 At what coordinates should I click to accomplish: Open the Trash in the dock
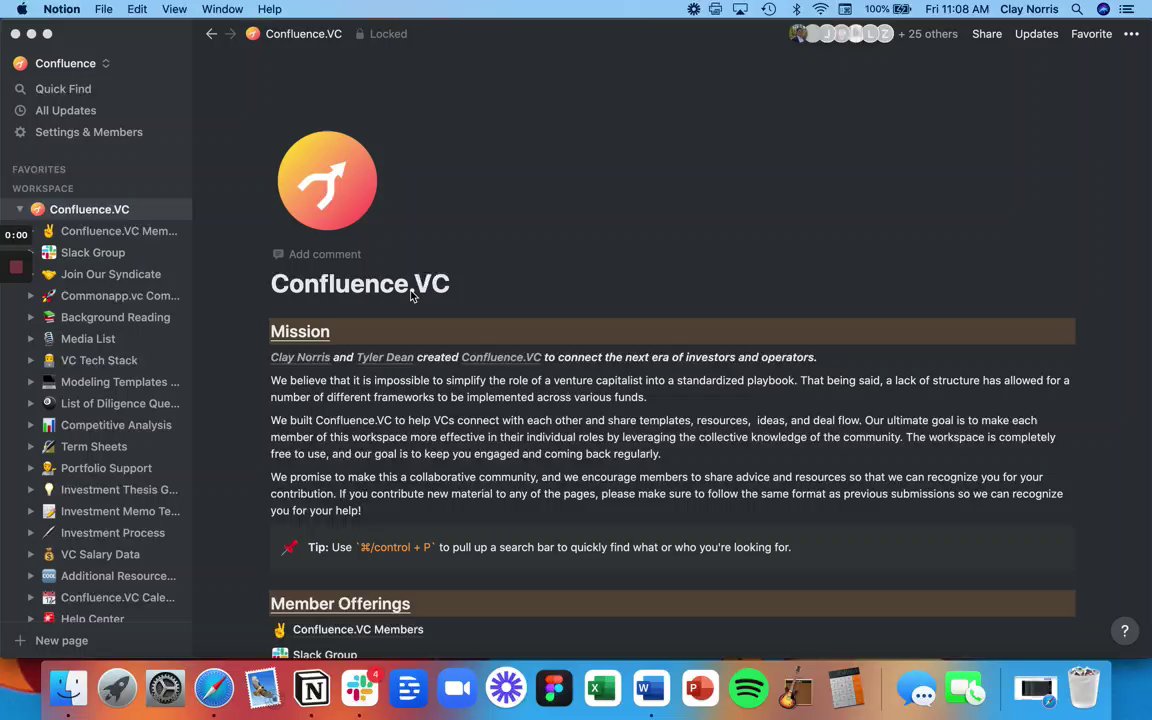[1084, 688]
